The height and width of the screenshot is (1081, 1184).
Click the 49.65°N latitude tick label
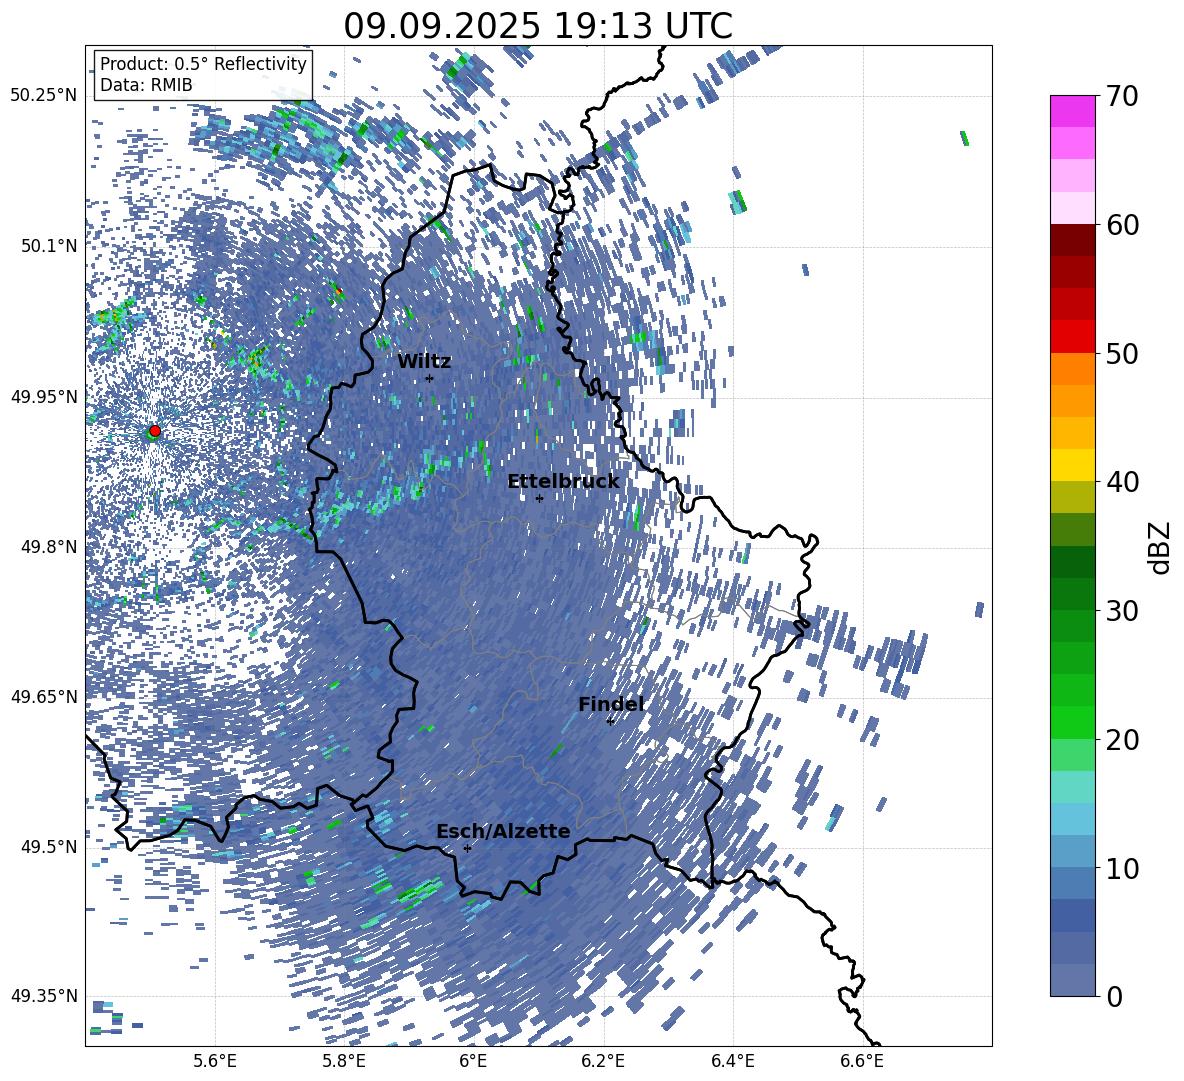tap(44, 697)
